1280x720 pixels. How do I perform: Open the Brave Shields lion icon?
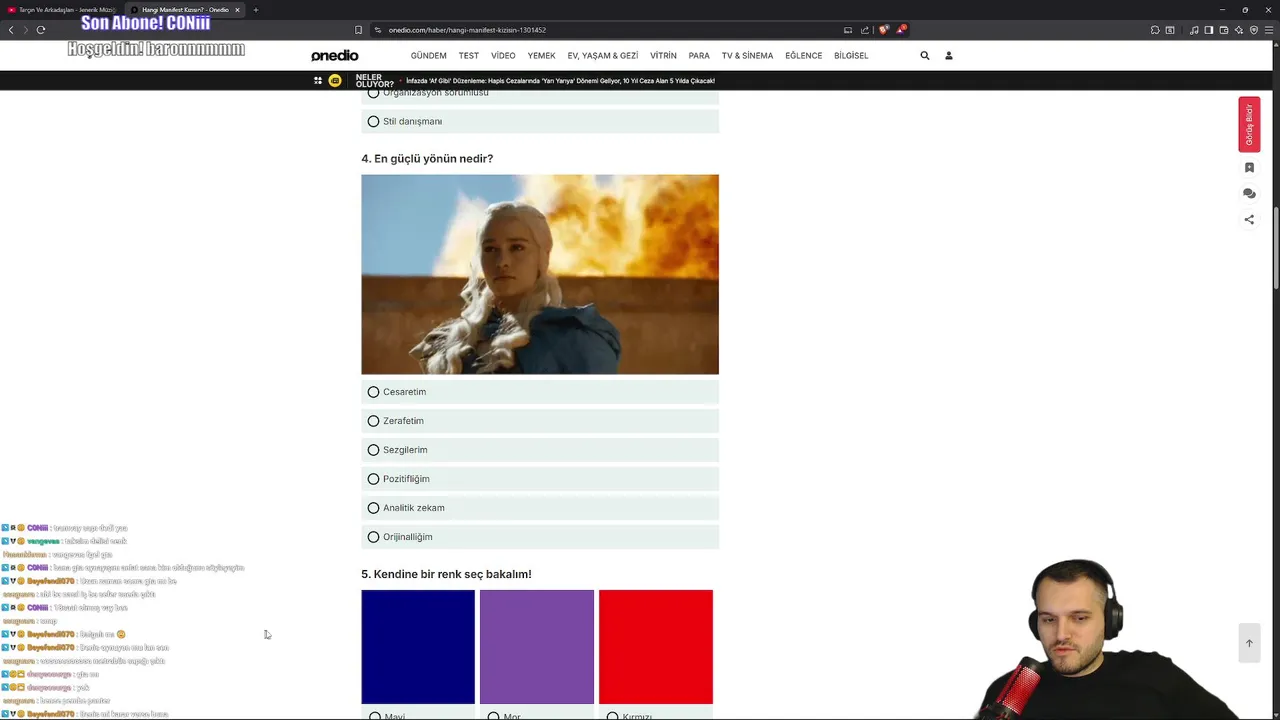tap(883, 30)
